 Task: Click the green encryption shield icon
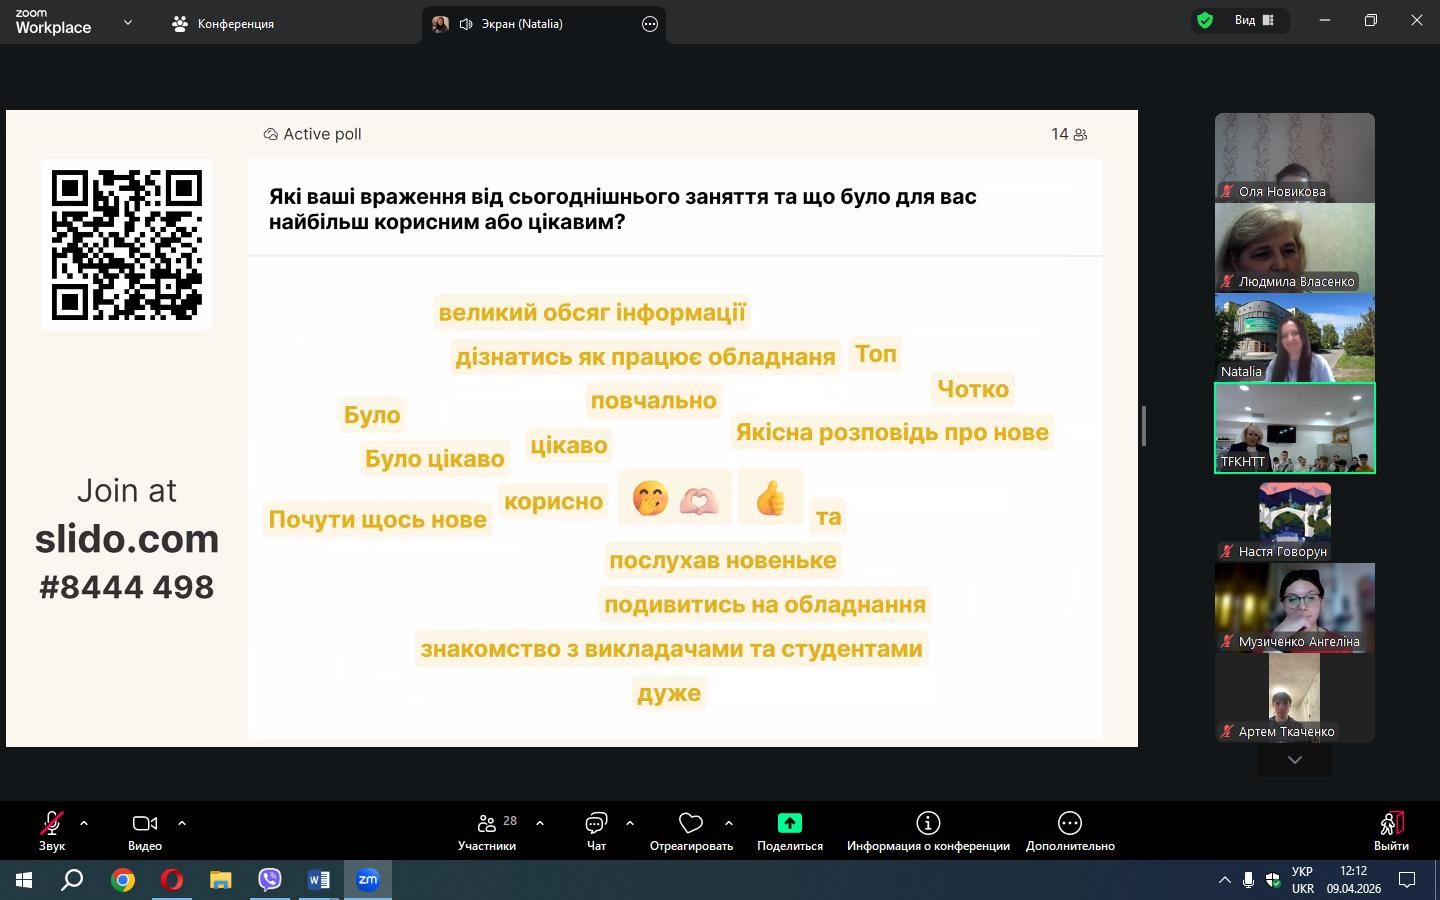click(1205, 20)
